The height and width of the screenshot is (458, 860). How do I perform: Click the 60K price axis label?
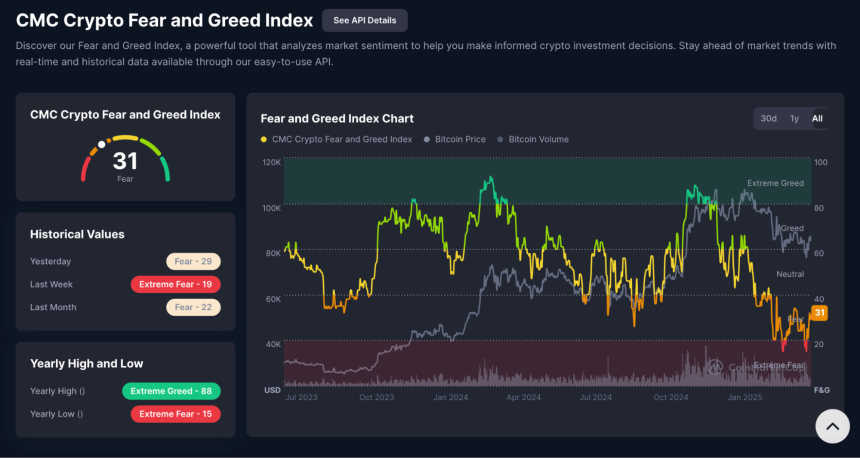(274, 299)
